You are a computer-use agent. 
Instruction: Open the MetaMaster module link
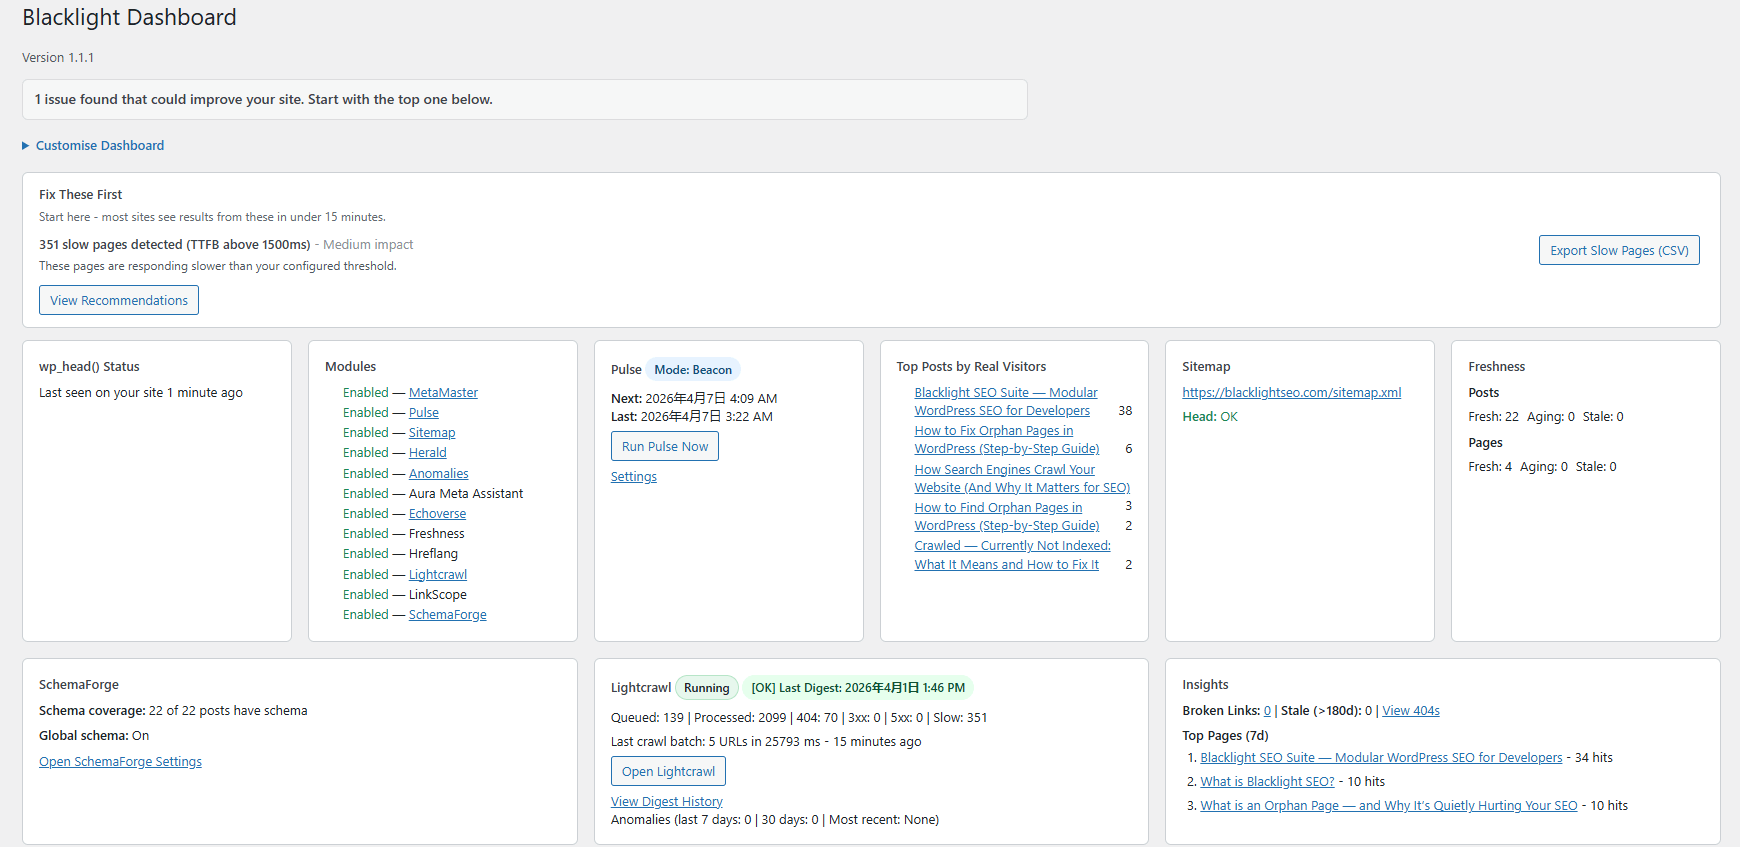443,393
